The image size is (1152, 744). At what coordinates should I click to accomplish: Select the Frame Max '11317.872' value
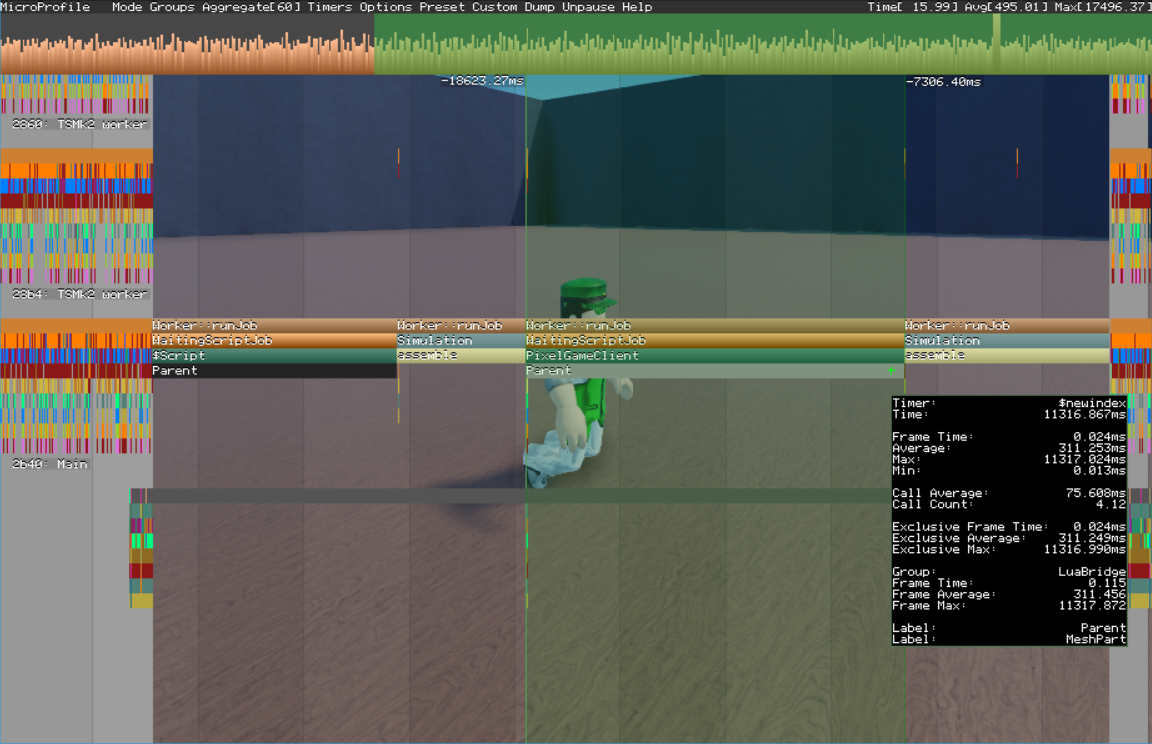pyautogui.click(x=1092, y=606)
